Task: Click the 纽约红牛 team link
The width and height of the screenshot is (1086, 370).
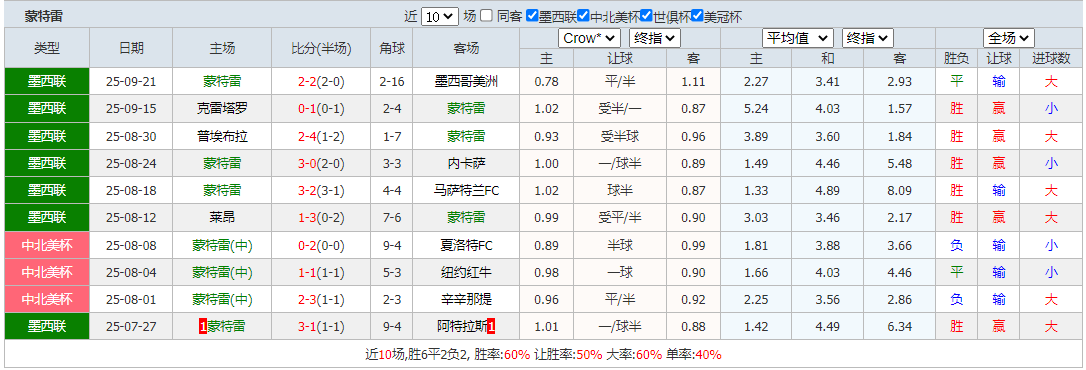Action: (x=466, y=272)
